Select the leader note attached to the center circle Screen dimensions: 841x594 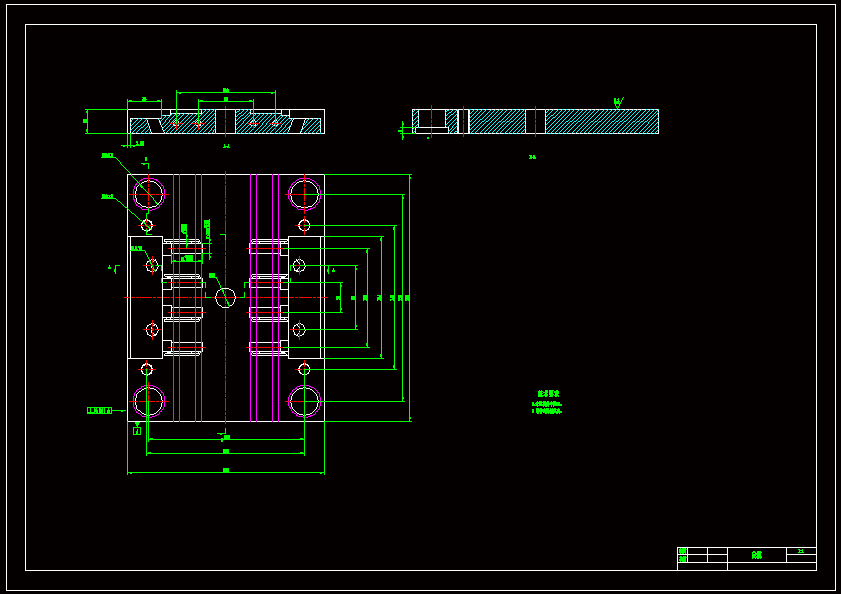[x=212, y=275]
